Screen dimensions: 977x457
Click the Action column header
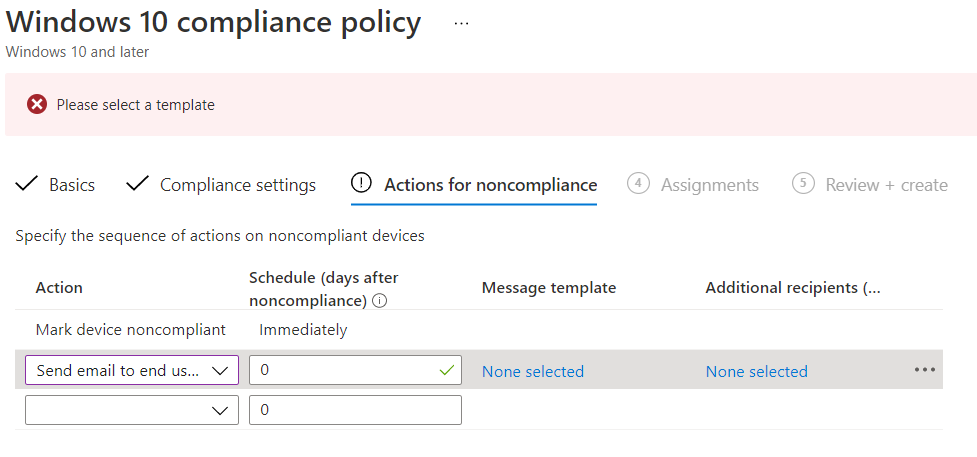pyautogui.click(x=59, y=287)
